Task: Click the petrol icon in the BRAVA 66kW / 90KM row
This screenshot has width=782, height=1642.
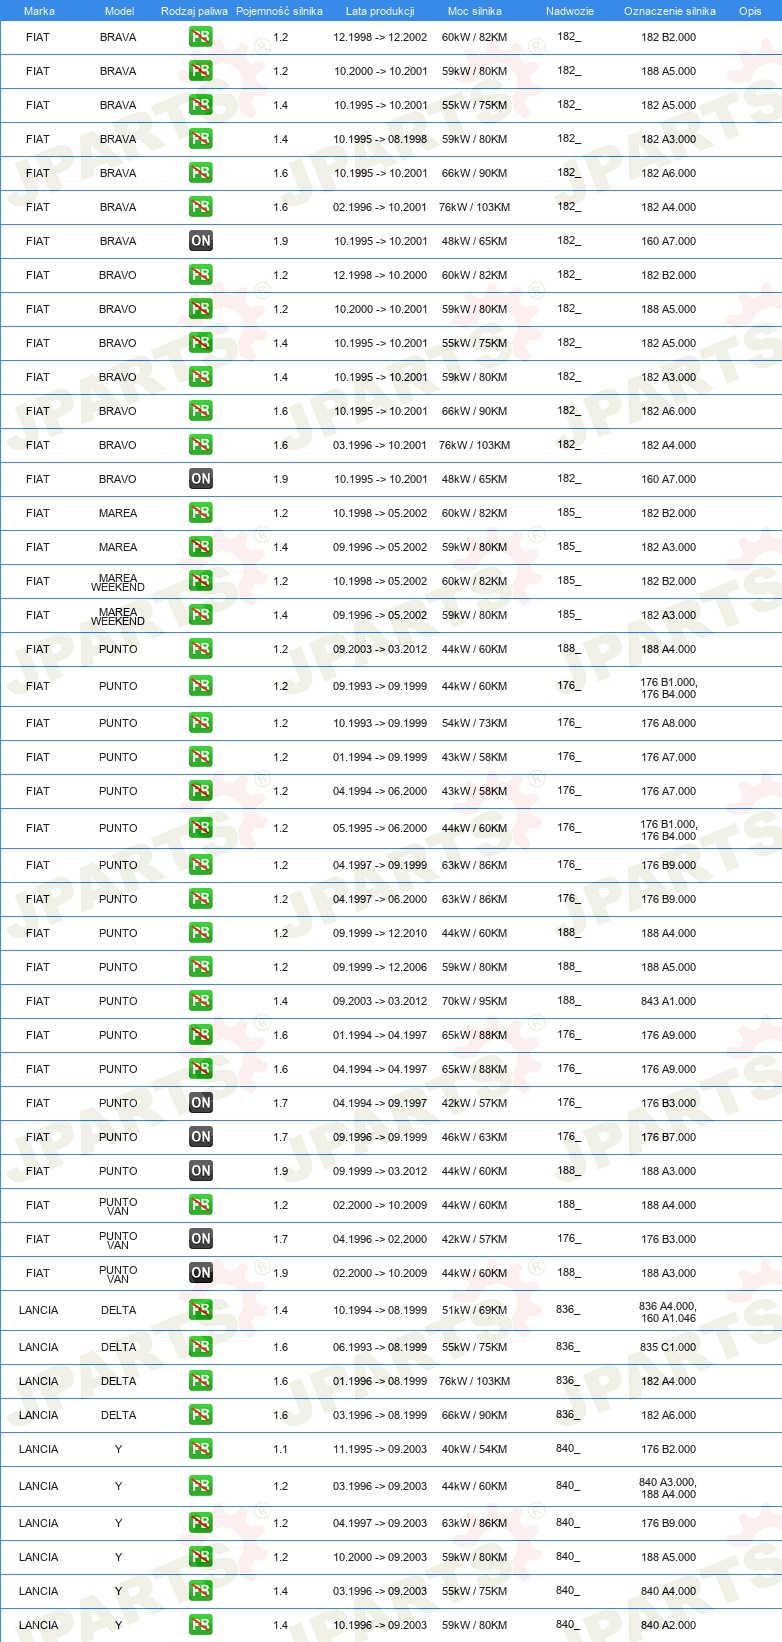Action: point(201,173)
